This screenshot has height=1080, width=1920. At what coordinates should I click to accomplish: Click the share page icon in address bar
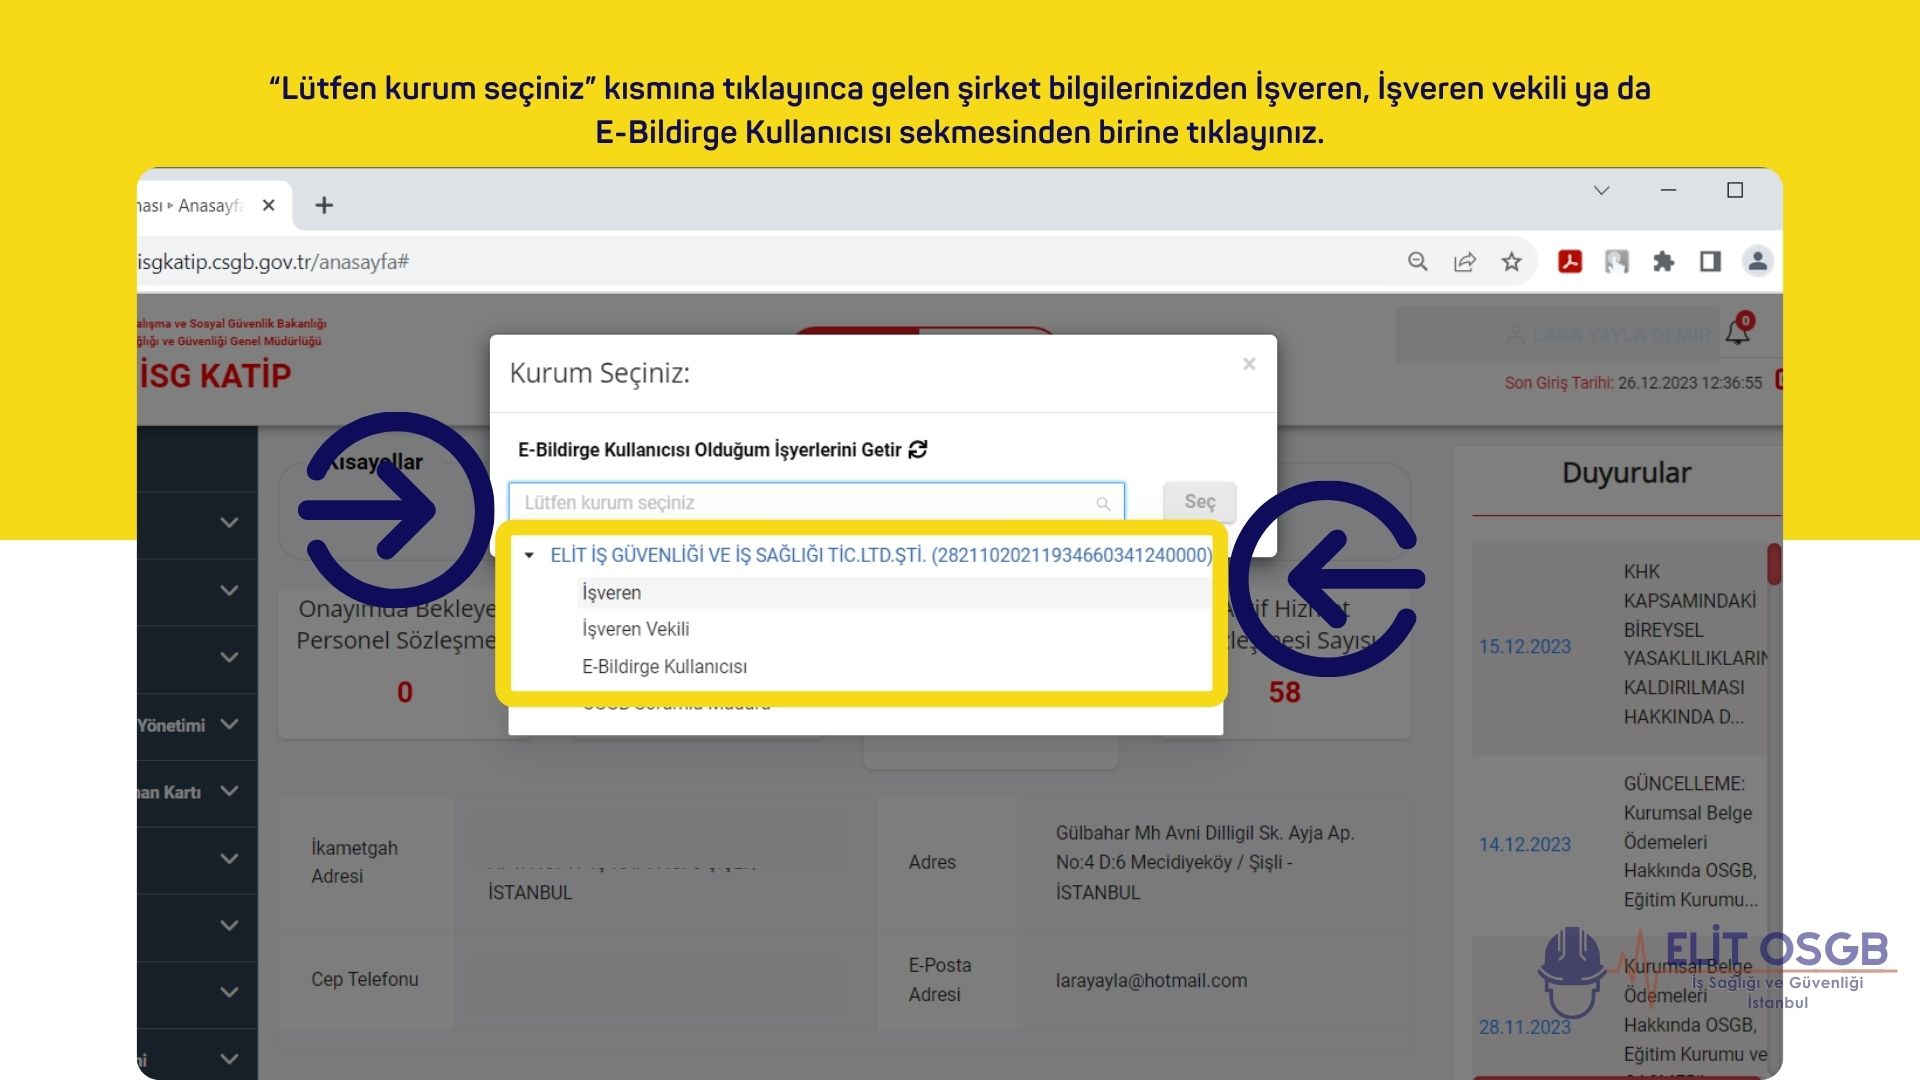[1465, 262]
